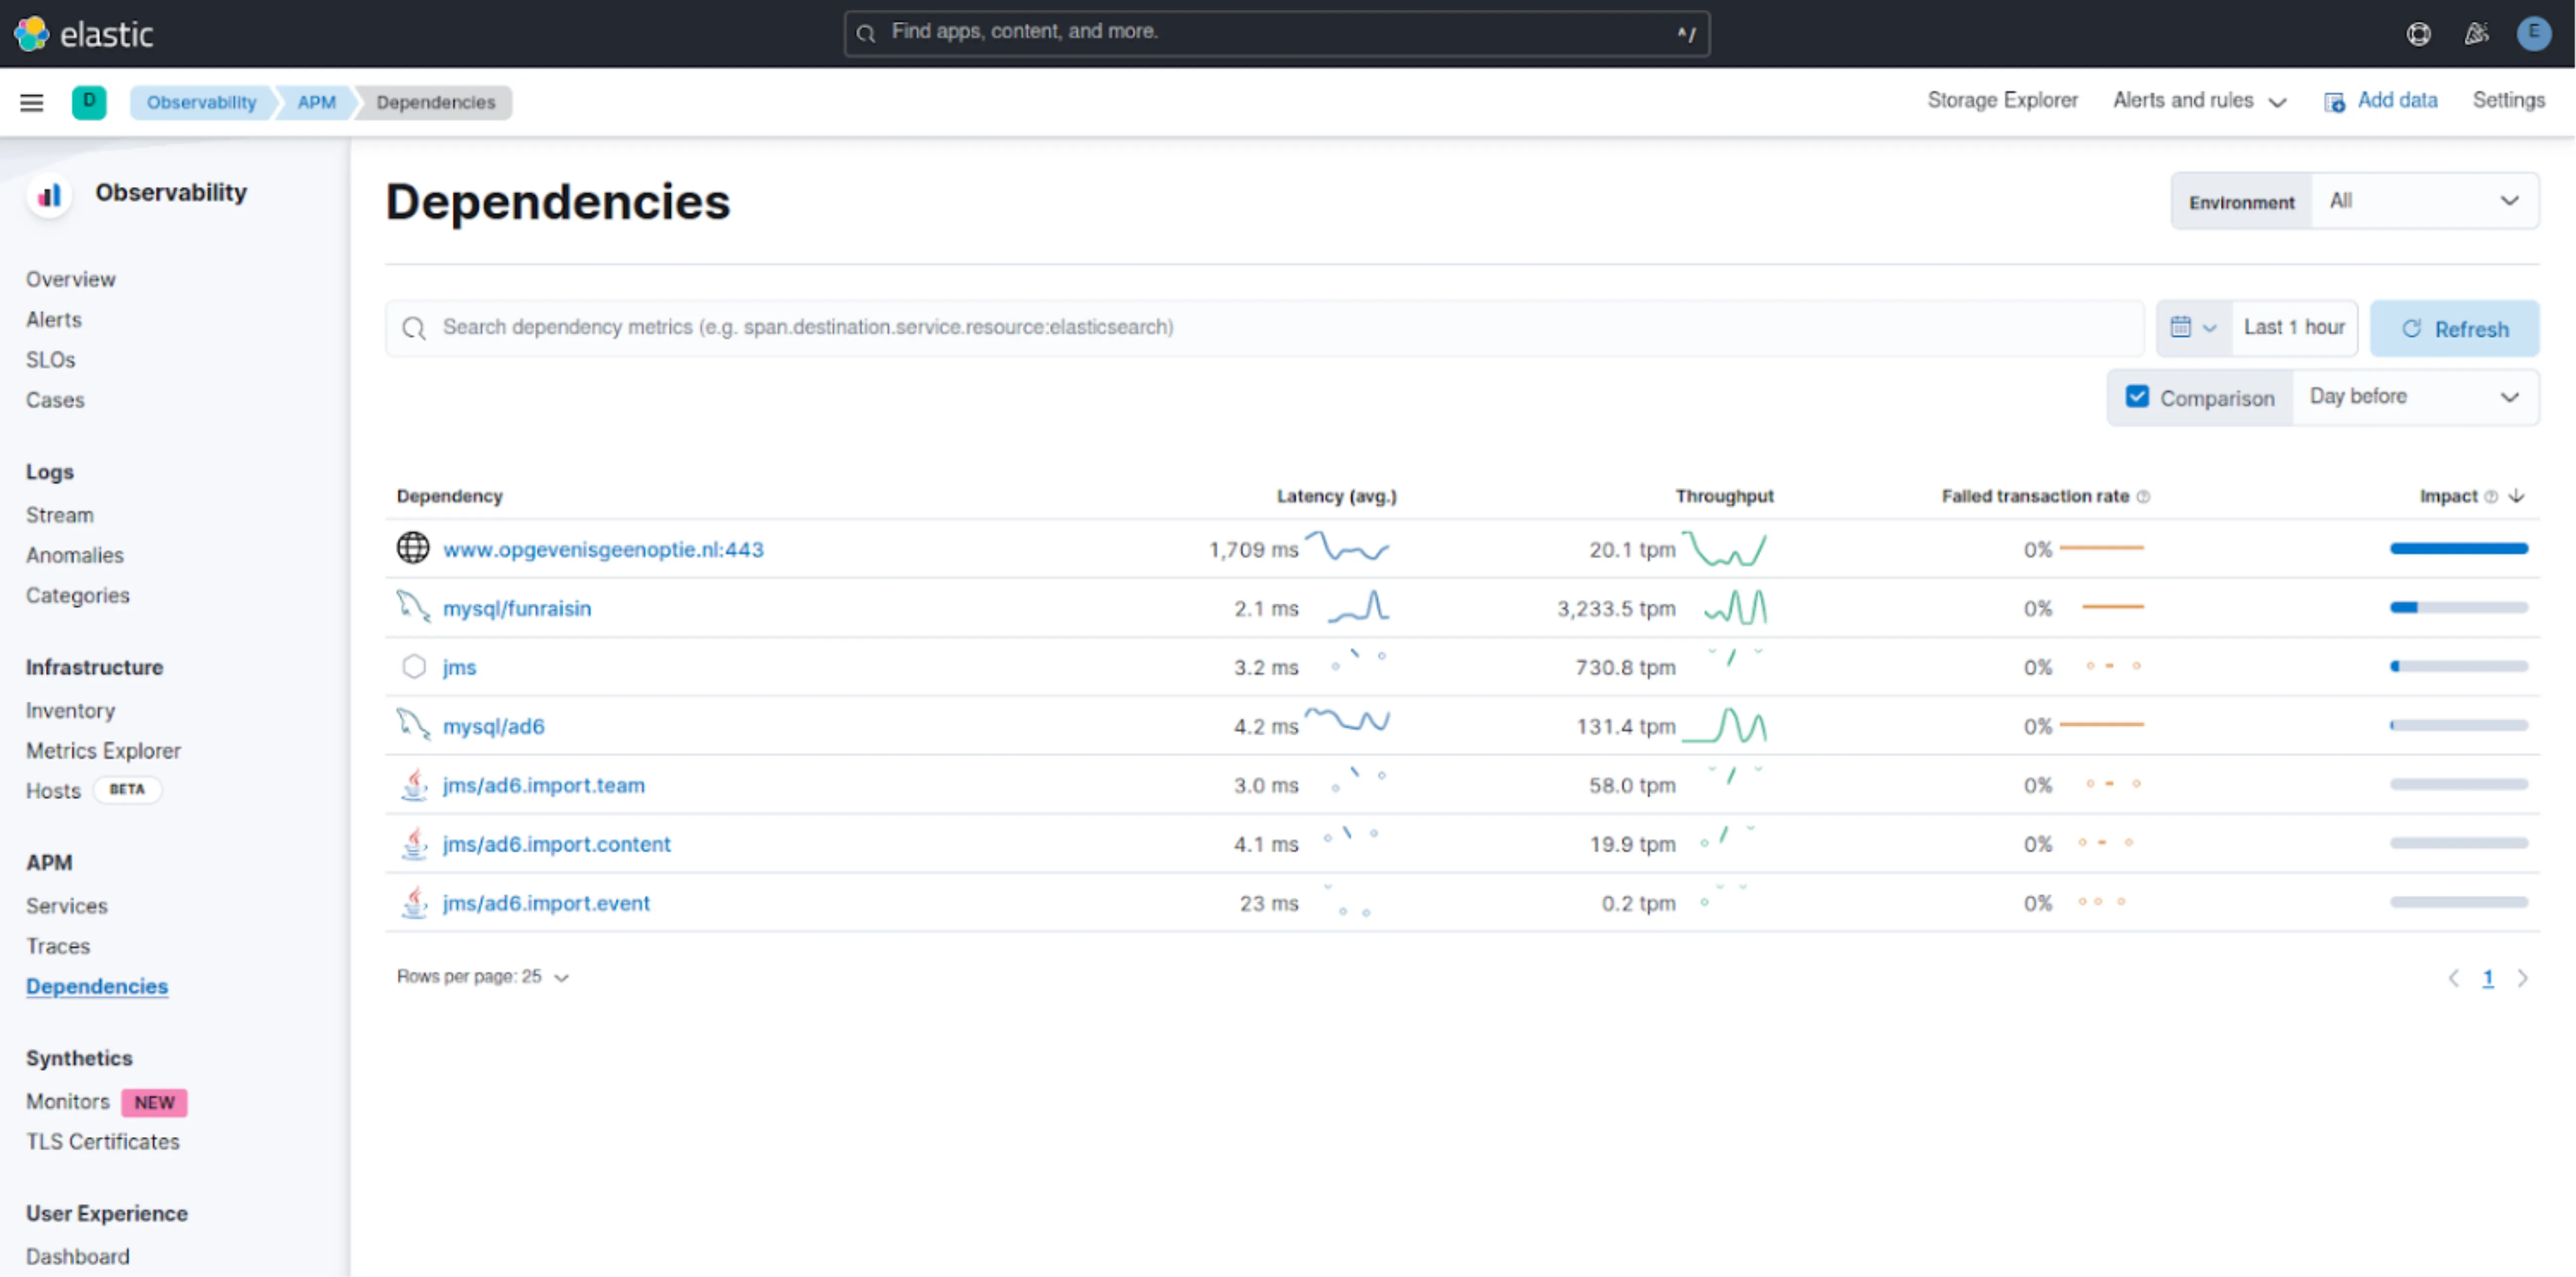Open the www.opgevenisgeenoptie.nl:443 dependency link
This screenshot has width=2576, height=1277.
point(603,549)
